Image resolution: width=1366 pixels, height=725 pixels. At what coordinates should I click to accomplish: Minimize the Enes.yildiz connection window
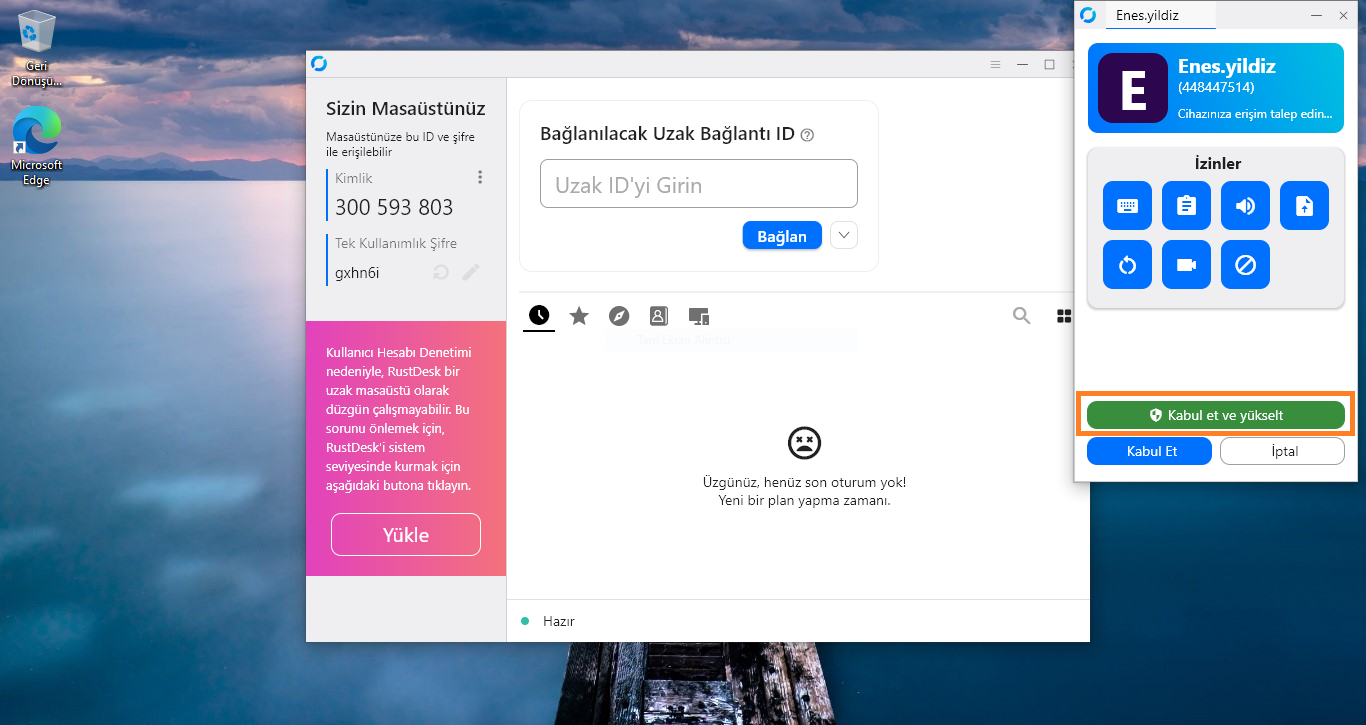tap(1317, 15)
